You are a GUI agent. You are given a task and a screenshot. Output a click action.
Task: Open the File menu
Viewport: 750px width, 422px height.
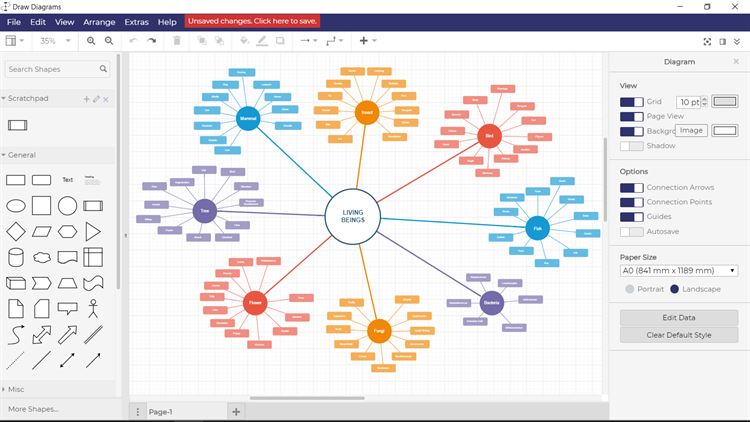click(x=13, y=22)
